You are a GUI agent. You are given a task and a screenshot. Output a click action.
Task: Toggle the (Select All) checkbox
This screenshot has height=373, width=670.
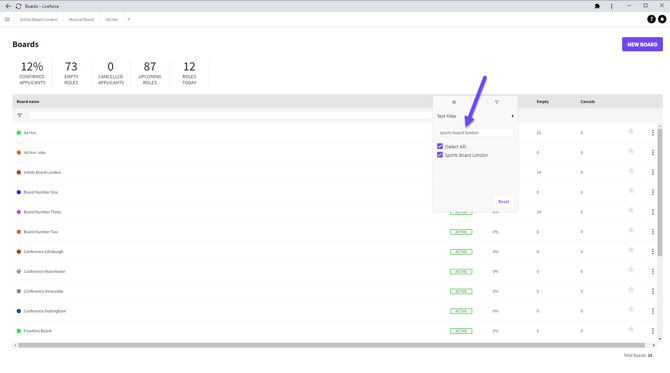[x=440, y=146]
